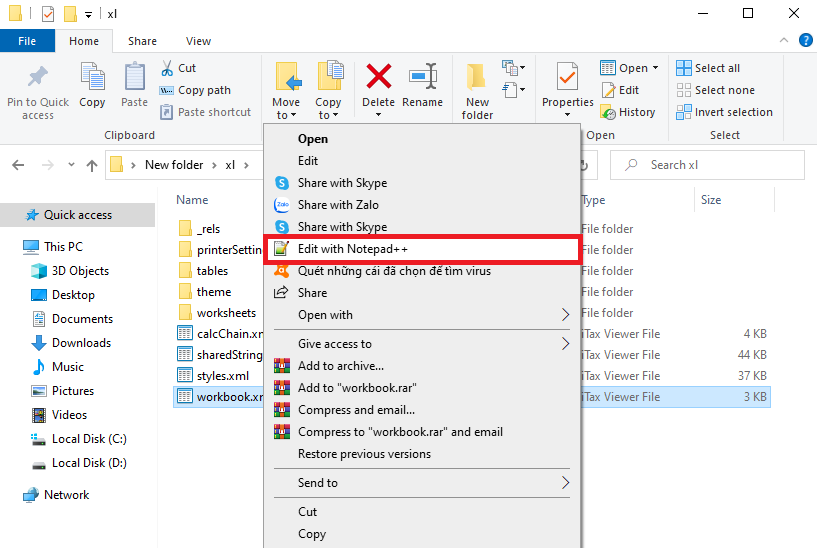This screenshot has height=548, width=818.
Task: Expand the Open with submenu
Action: pos(565,315)
